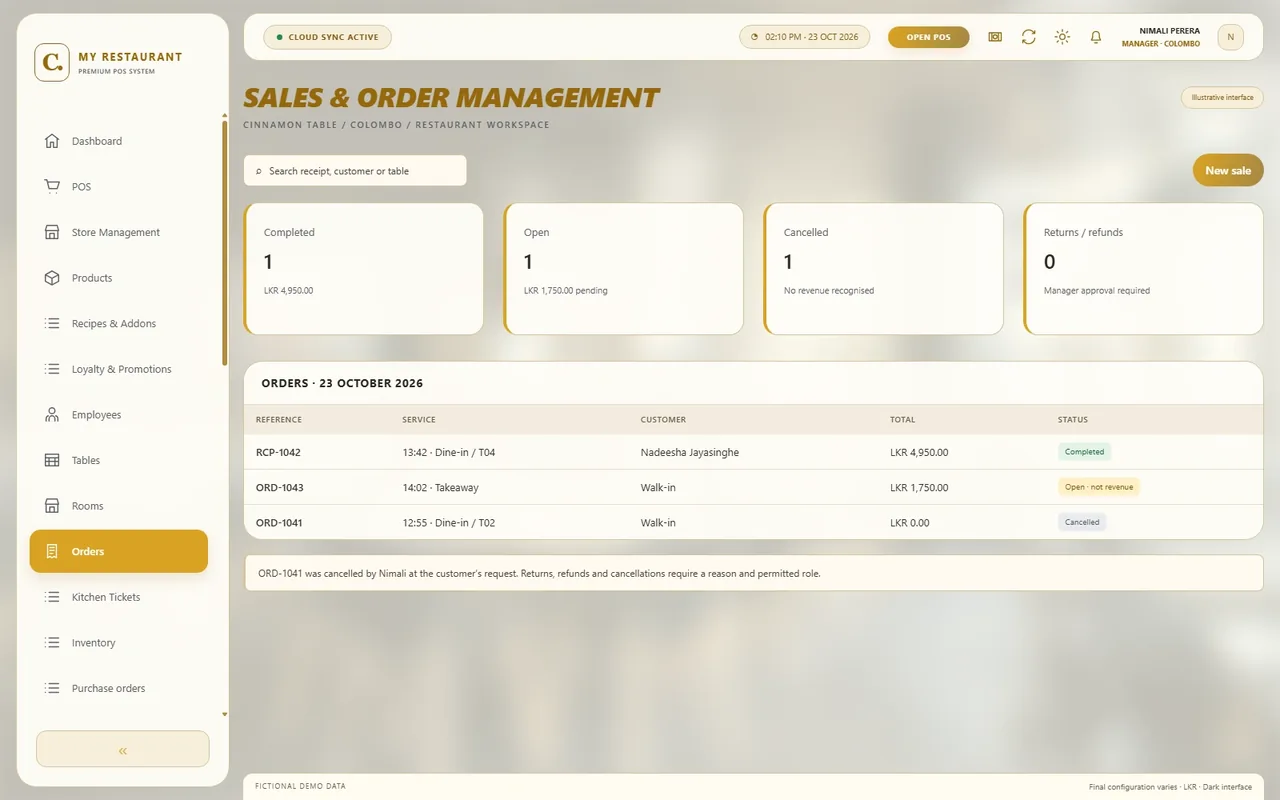Focus the search receipt input field
This screenshot has width=1280, height=800.
[355, 170]
